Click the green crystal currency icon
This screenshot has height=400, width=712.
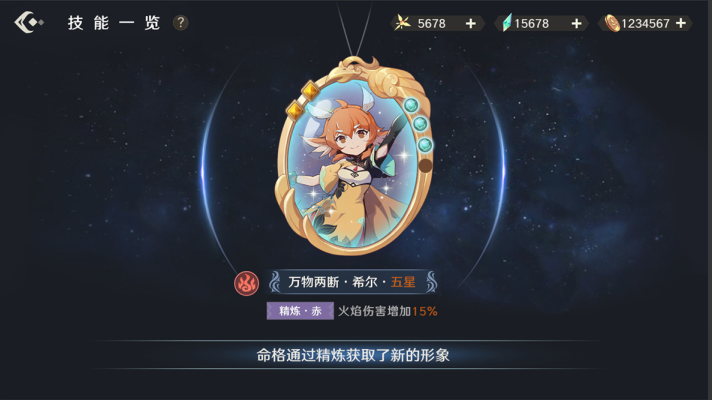click(x=507, y=23)
